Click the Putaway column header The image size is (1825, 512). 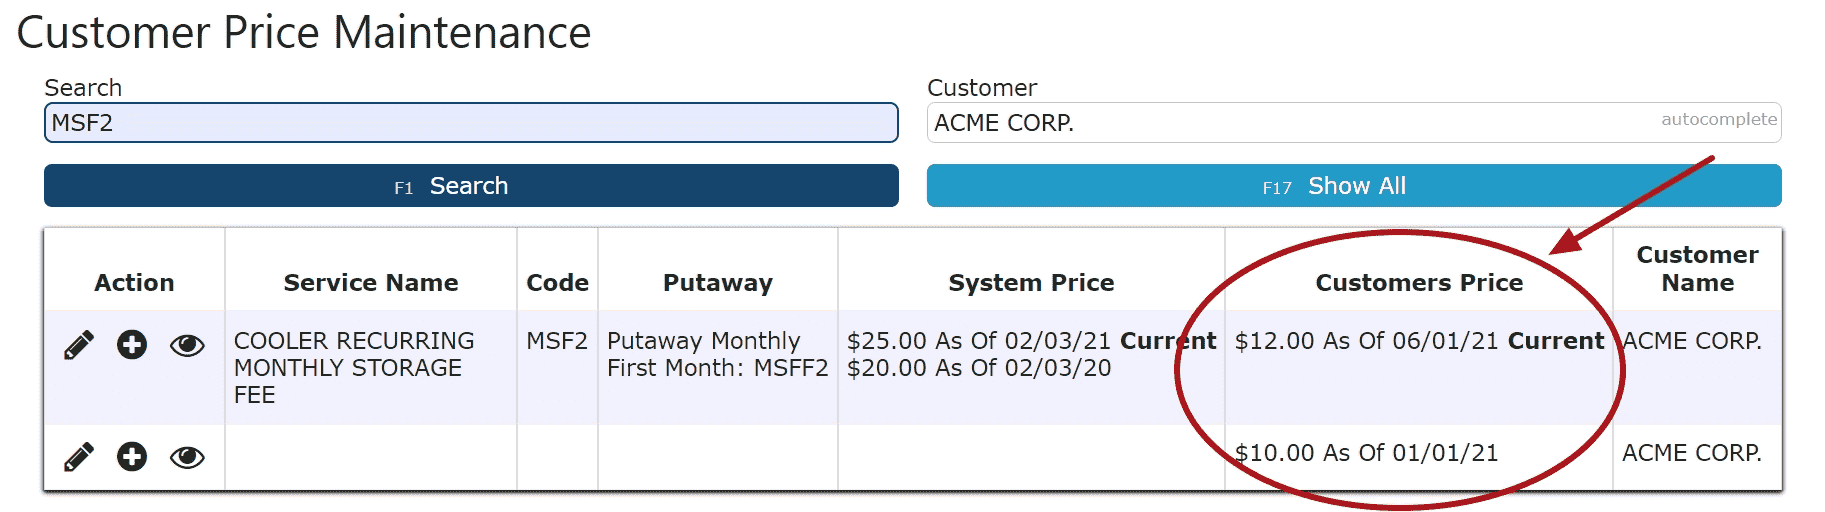tap(718, 283)
